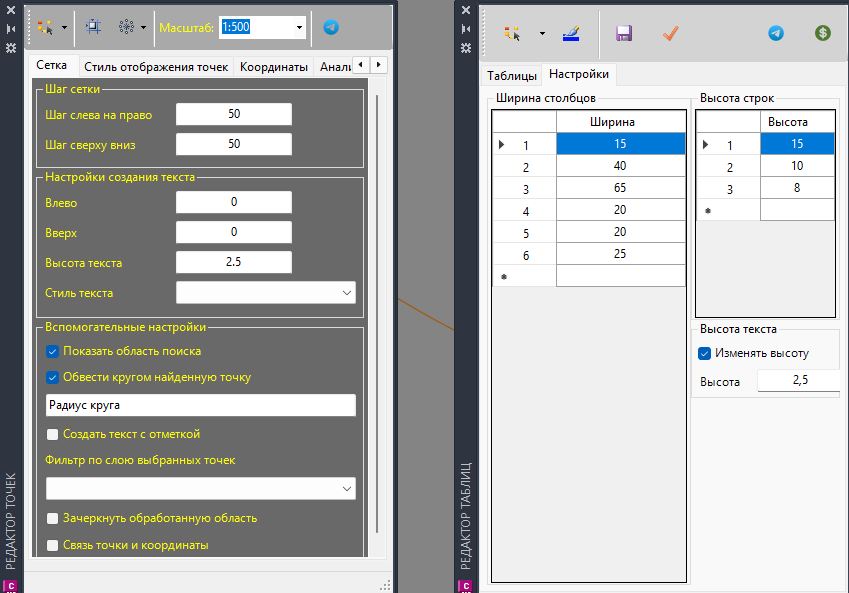Screen dimensions: 849x593
Task: Click the Telegram icon in the table editor toolbar
Action: tap(776, 33)
